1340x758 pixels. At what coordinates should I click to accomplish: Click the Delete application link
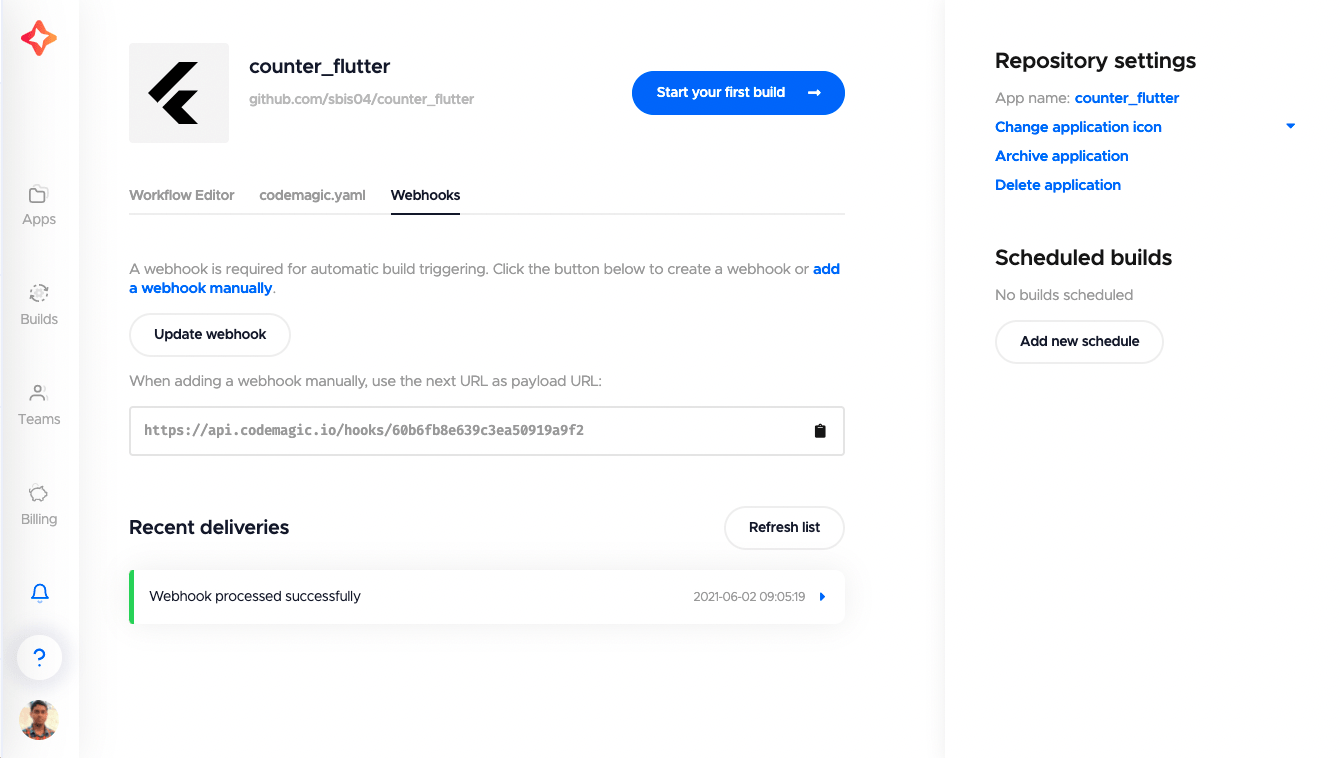tap(1058, 185)
